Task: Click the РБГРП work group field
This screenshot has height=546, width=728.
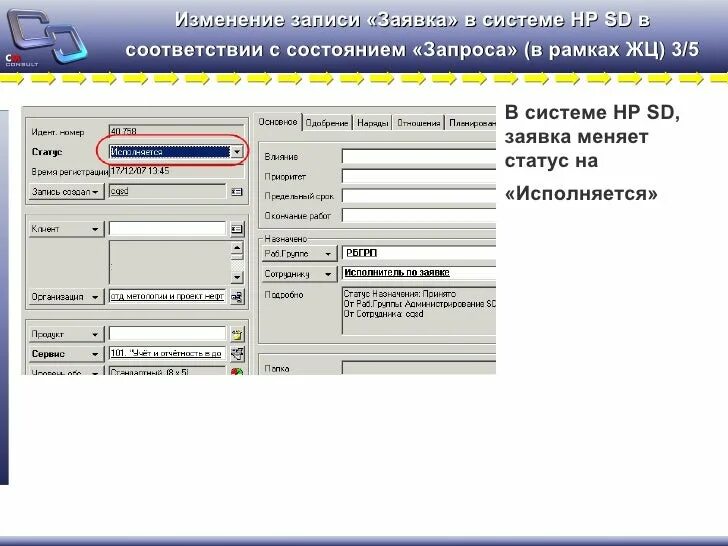Action: (x=419, y=253)
